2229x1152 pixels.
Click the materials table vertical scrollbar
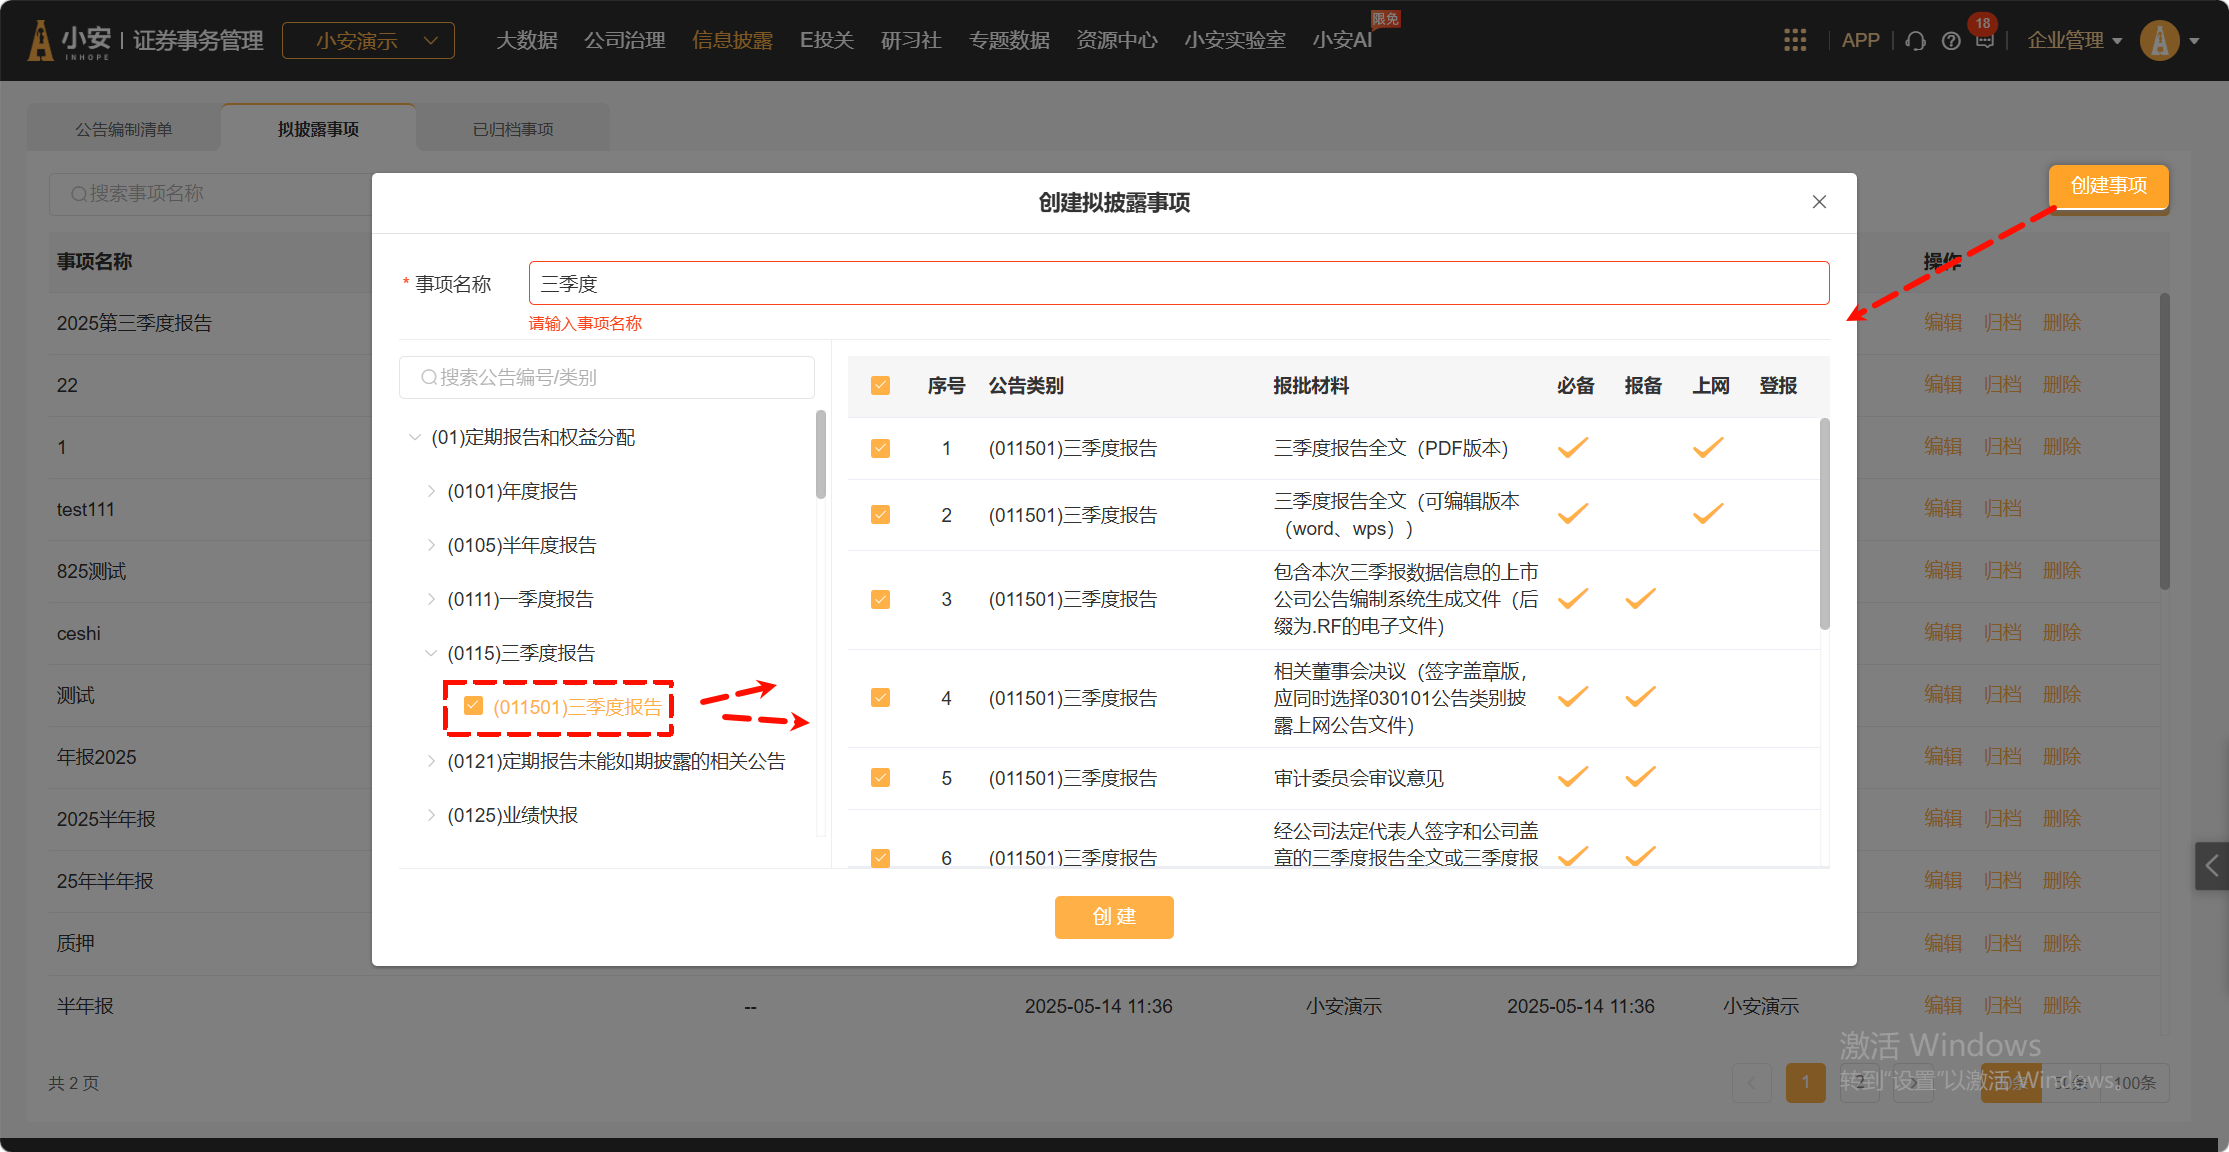(1824, 524)
